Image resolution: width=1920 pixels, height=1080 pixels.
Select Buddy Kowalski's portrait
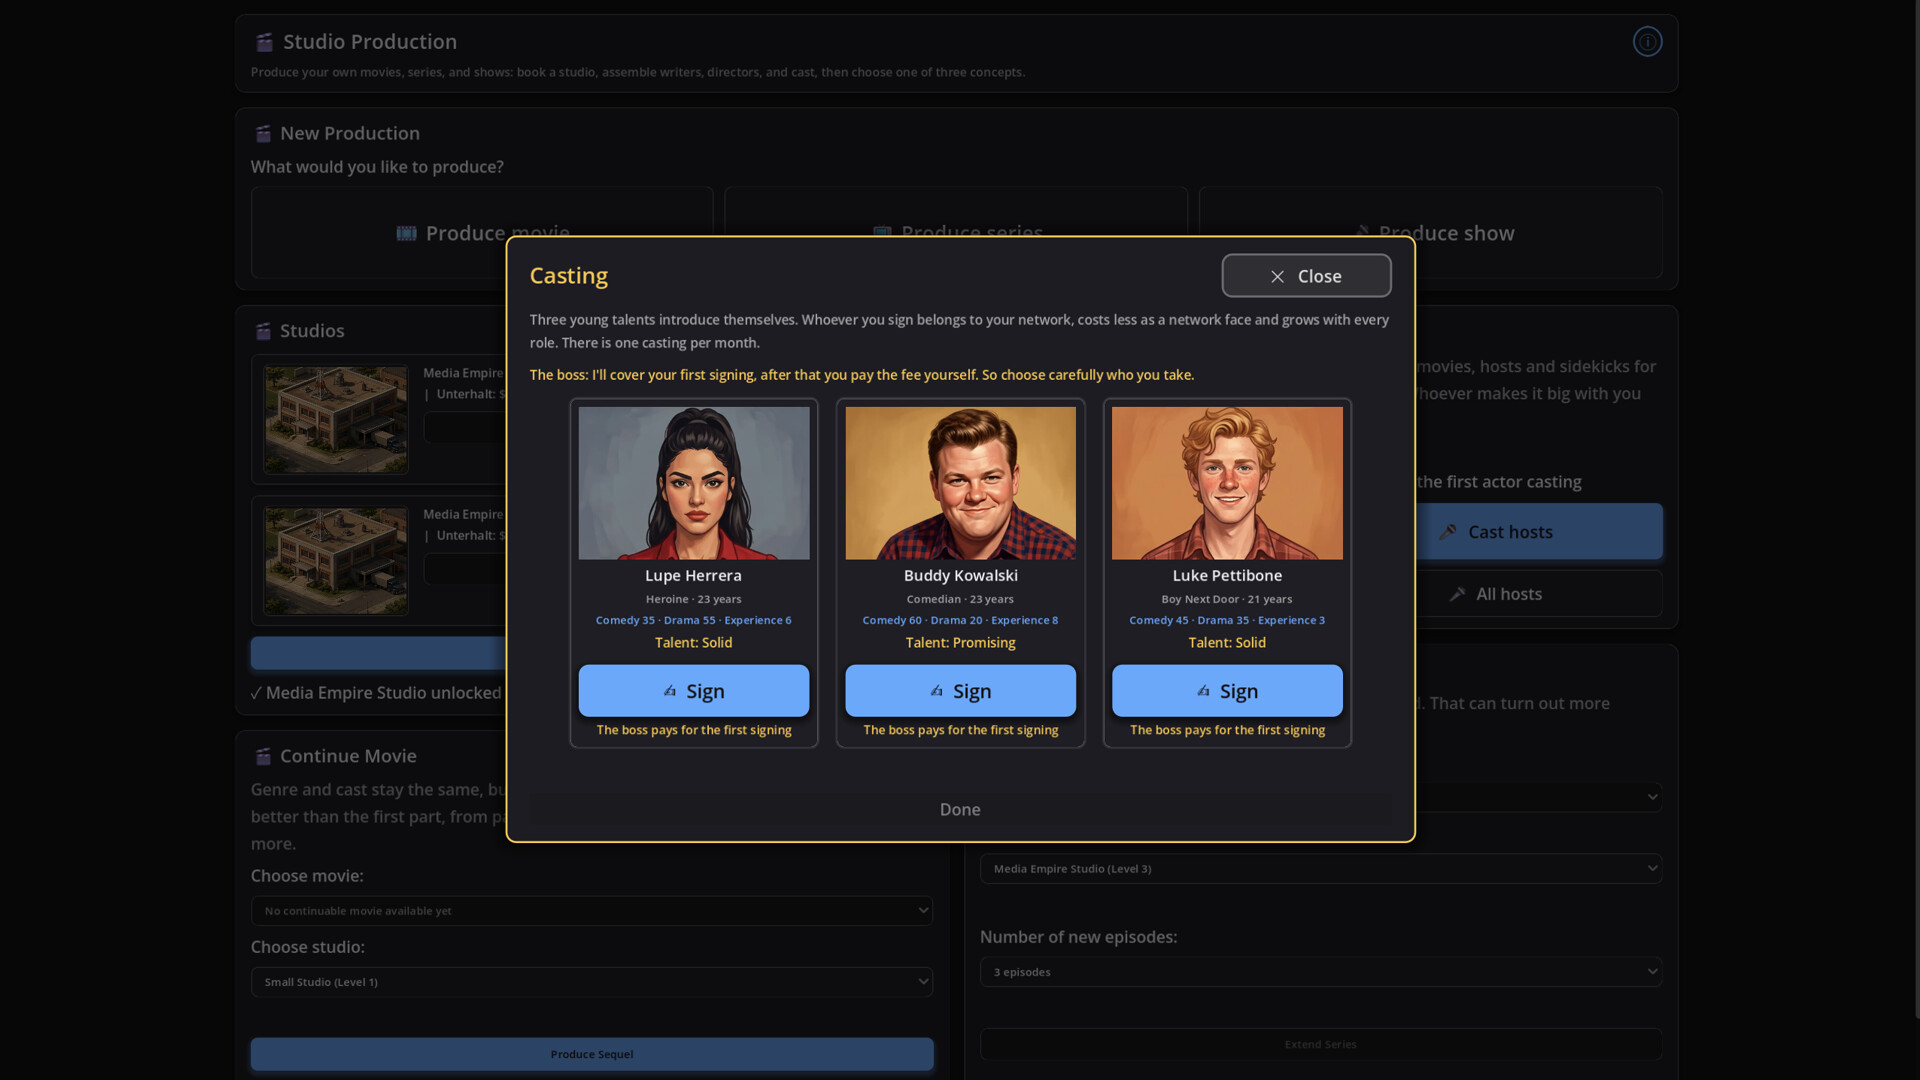[960, 483]
